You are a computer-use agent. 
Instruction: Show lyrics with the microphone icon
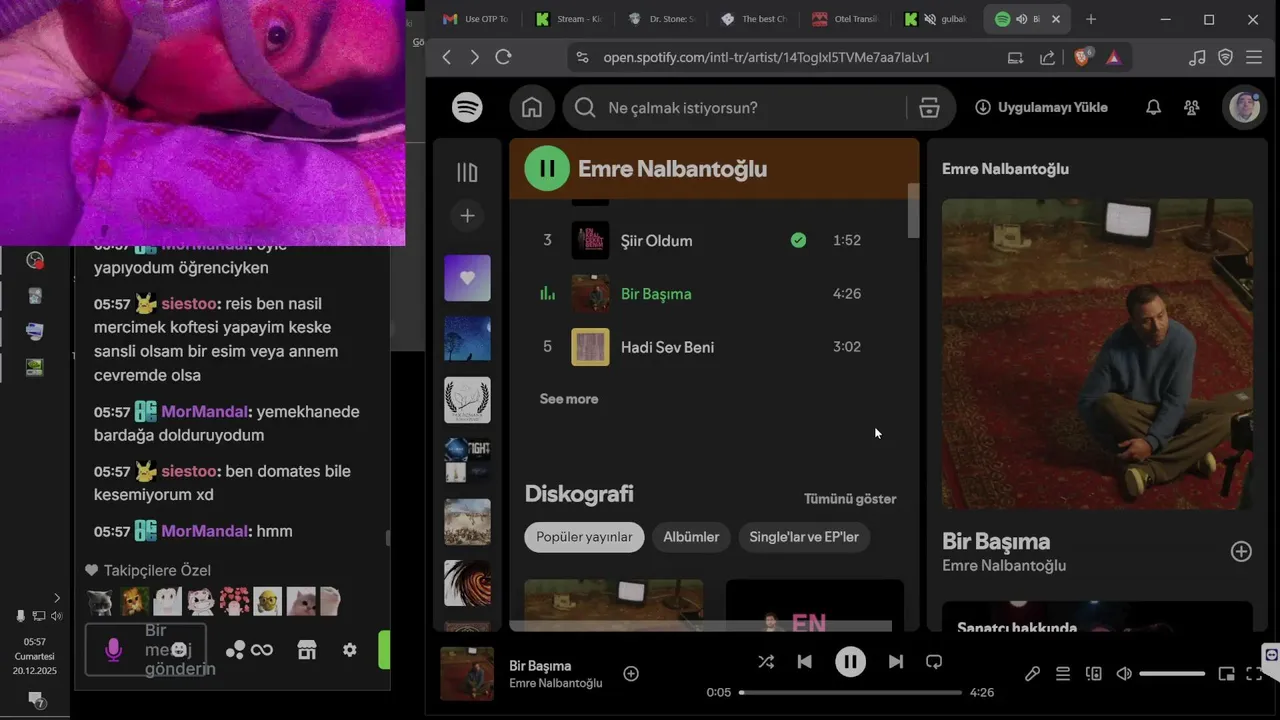click(x=1033, y=674)
